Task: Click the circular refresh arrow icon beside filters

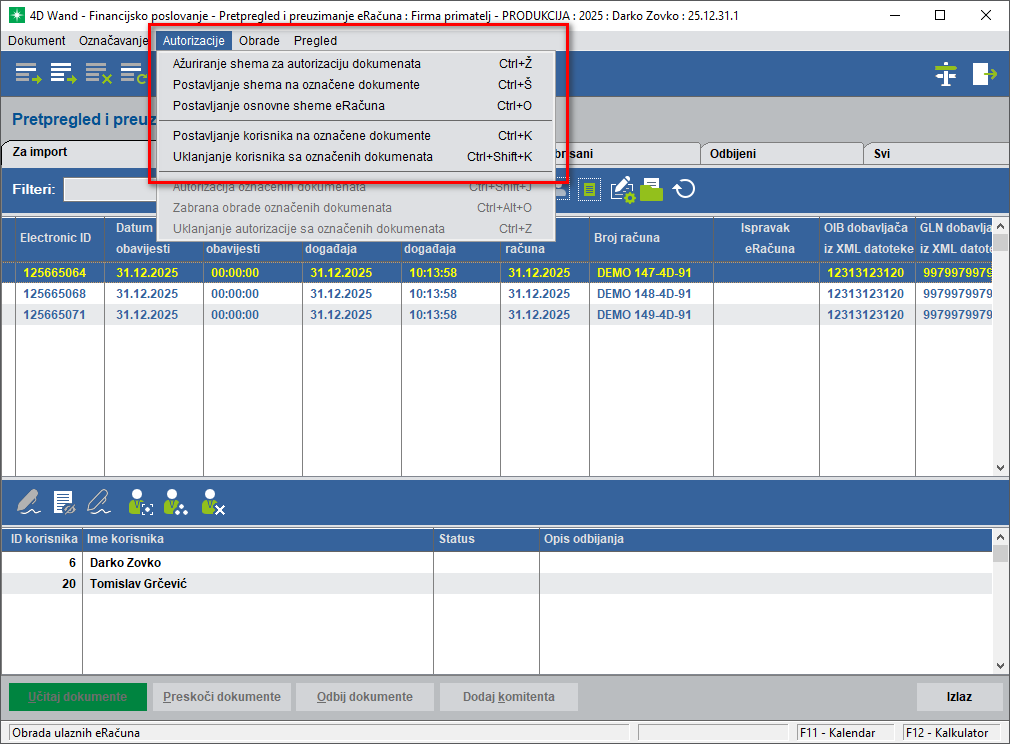Action: click(x=684, y=189)
